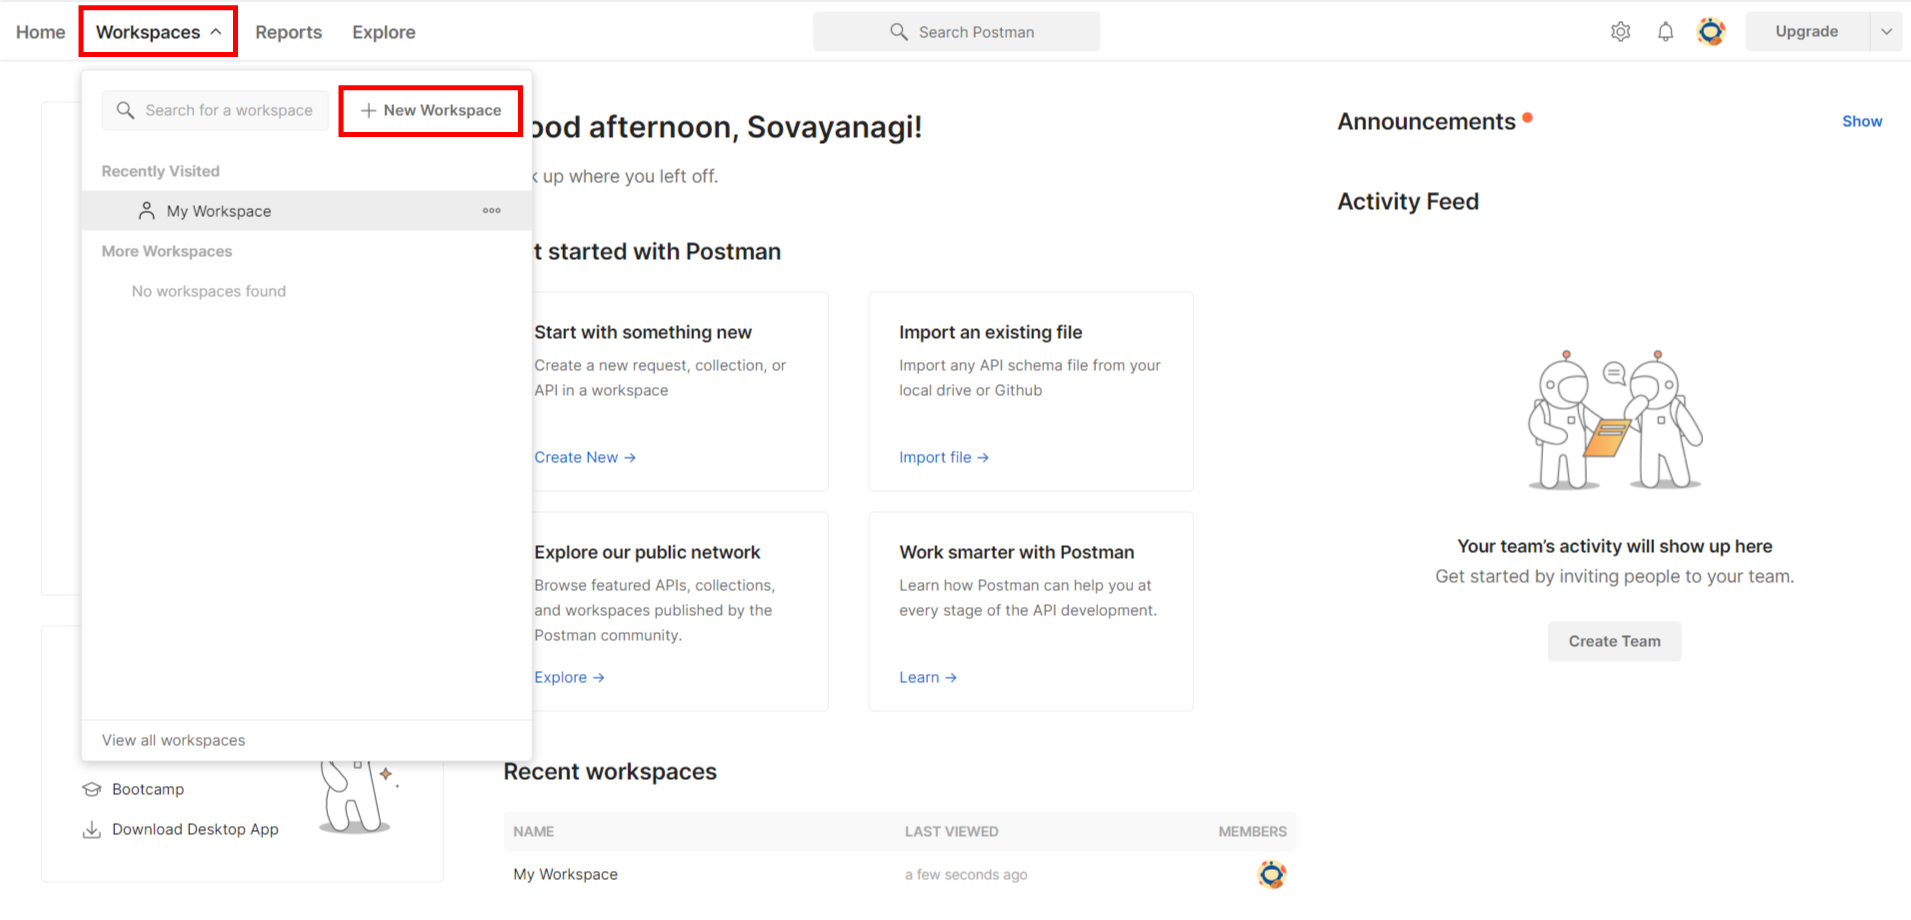1911x920 pixels.
Task: Open the Upgrade plan dropdown arrow
Action: coord(1888,31)
